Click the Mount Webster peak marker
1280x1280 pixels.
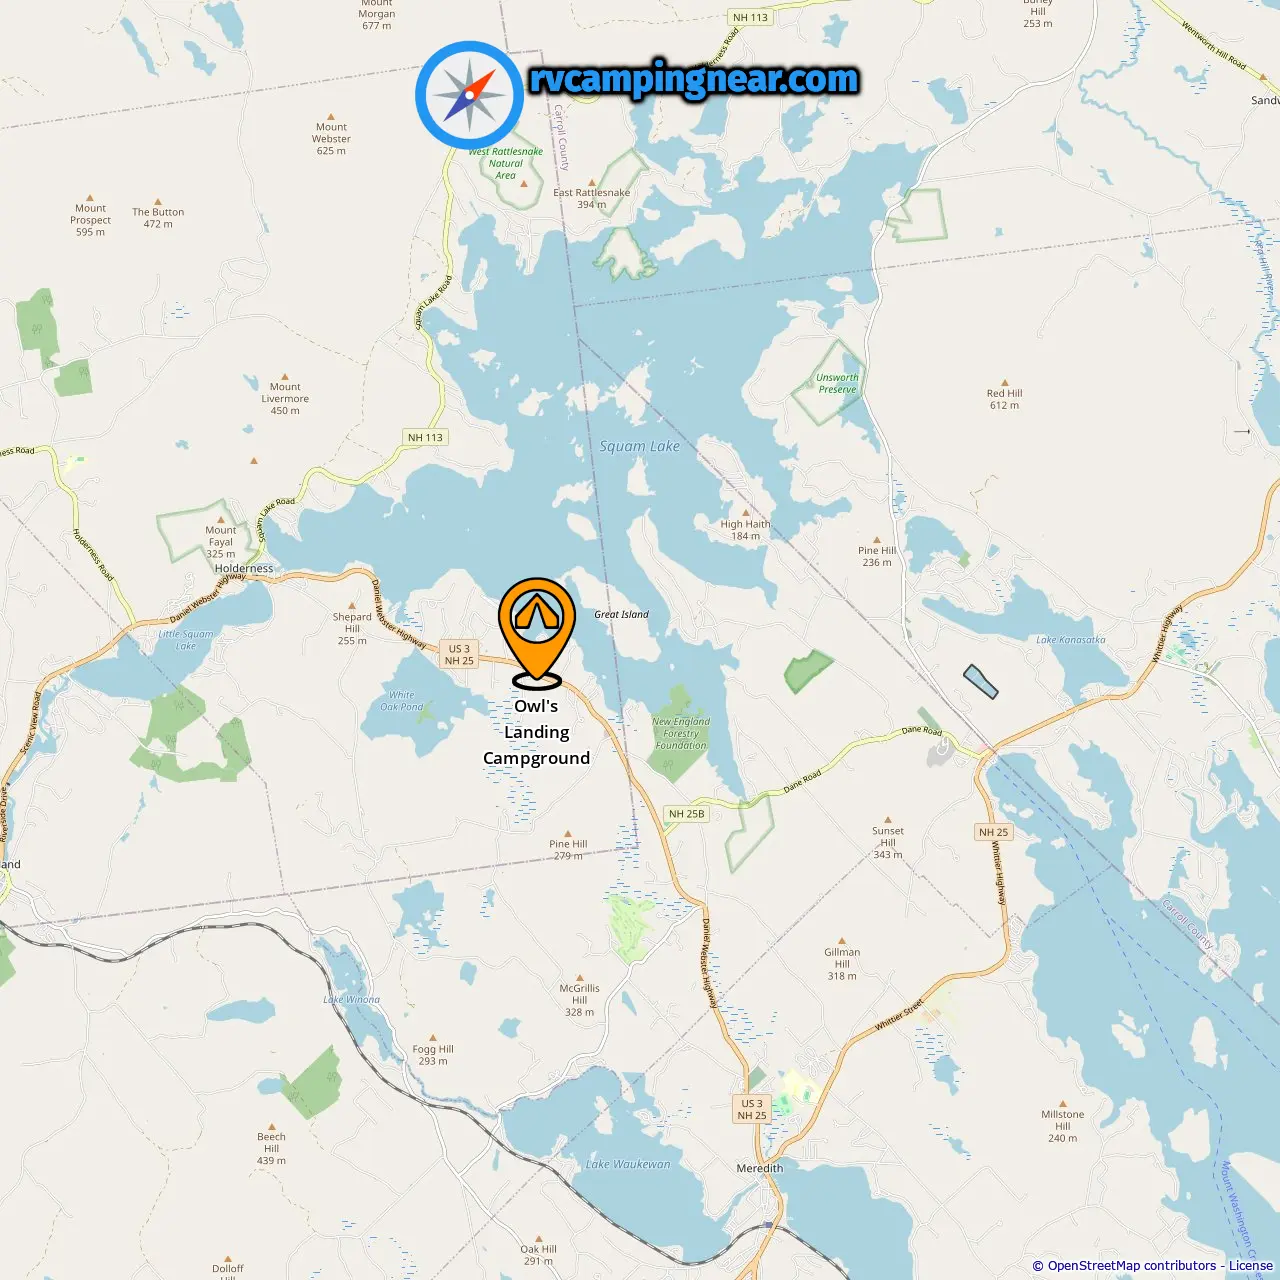pos(331,116)
